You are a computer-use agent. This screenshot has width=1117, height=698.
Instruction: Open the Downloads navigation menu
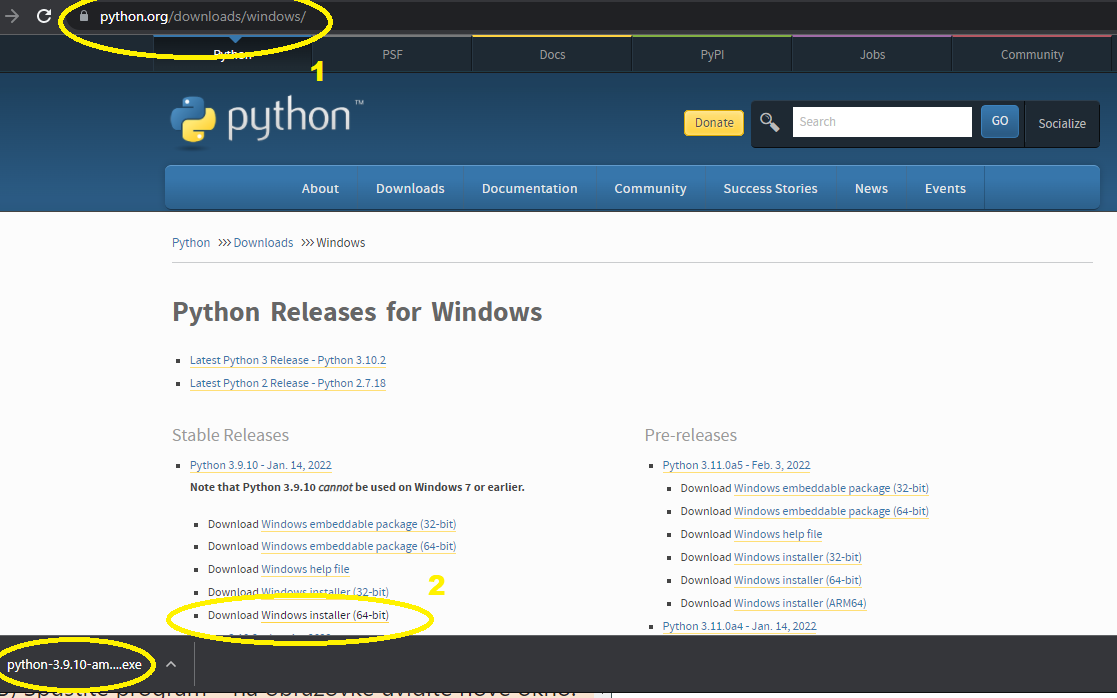tap(410, 189)
